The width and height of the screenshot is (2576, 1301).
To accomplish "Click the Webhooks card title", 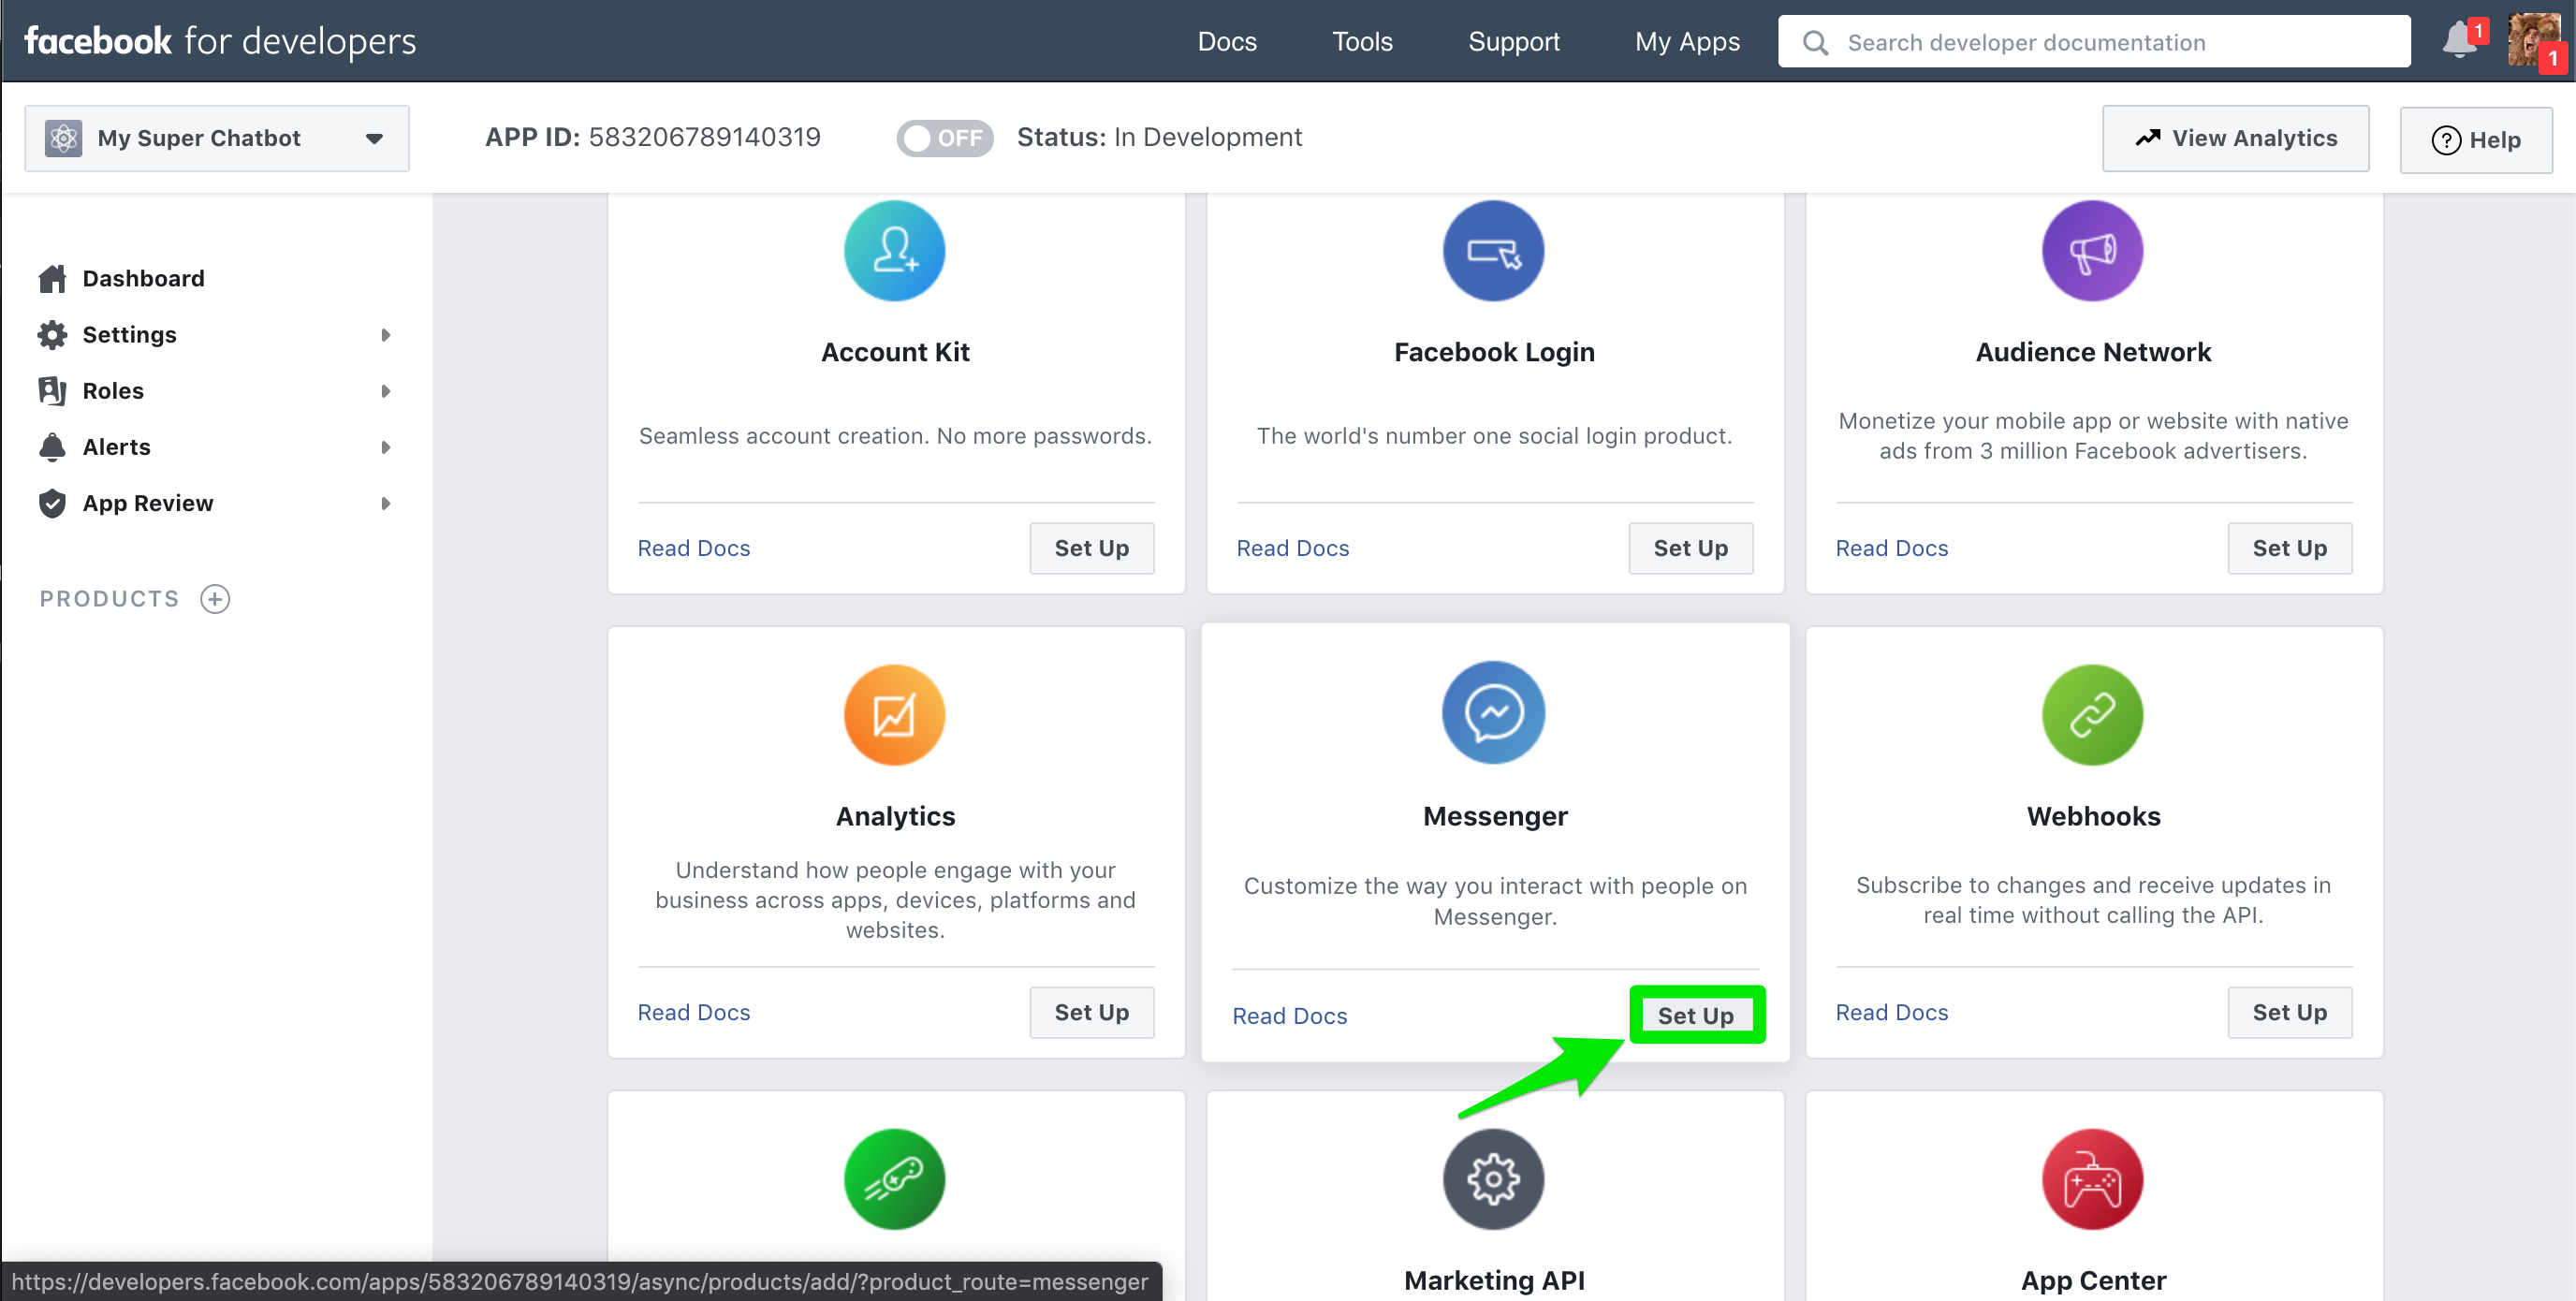I will (2093, 815).
